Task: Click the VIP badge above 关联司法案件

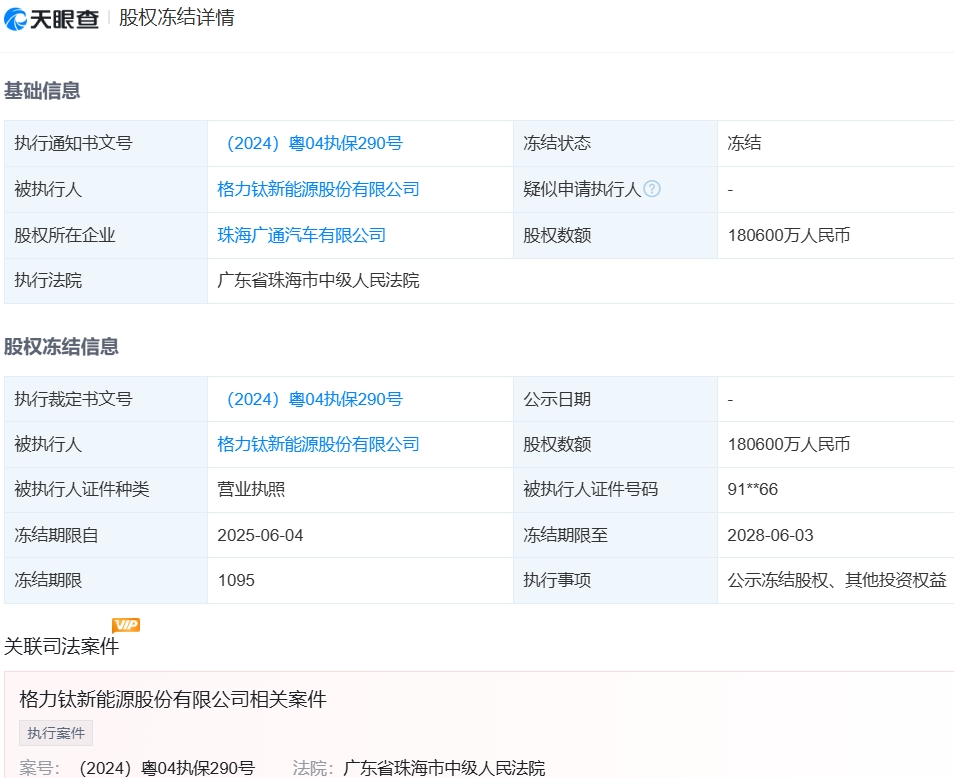Action: 126,625
